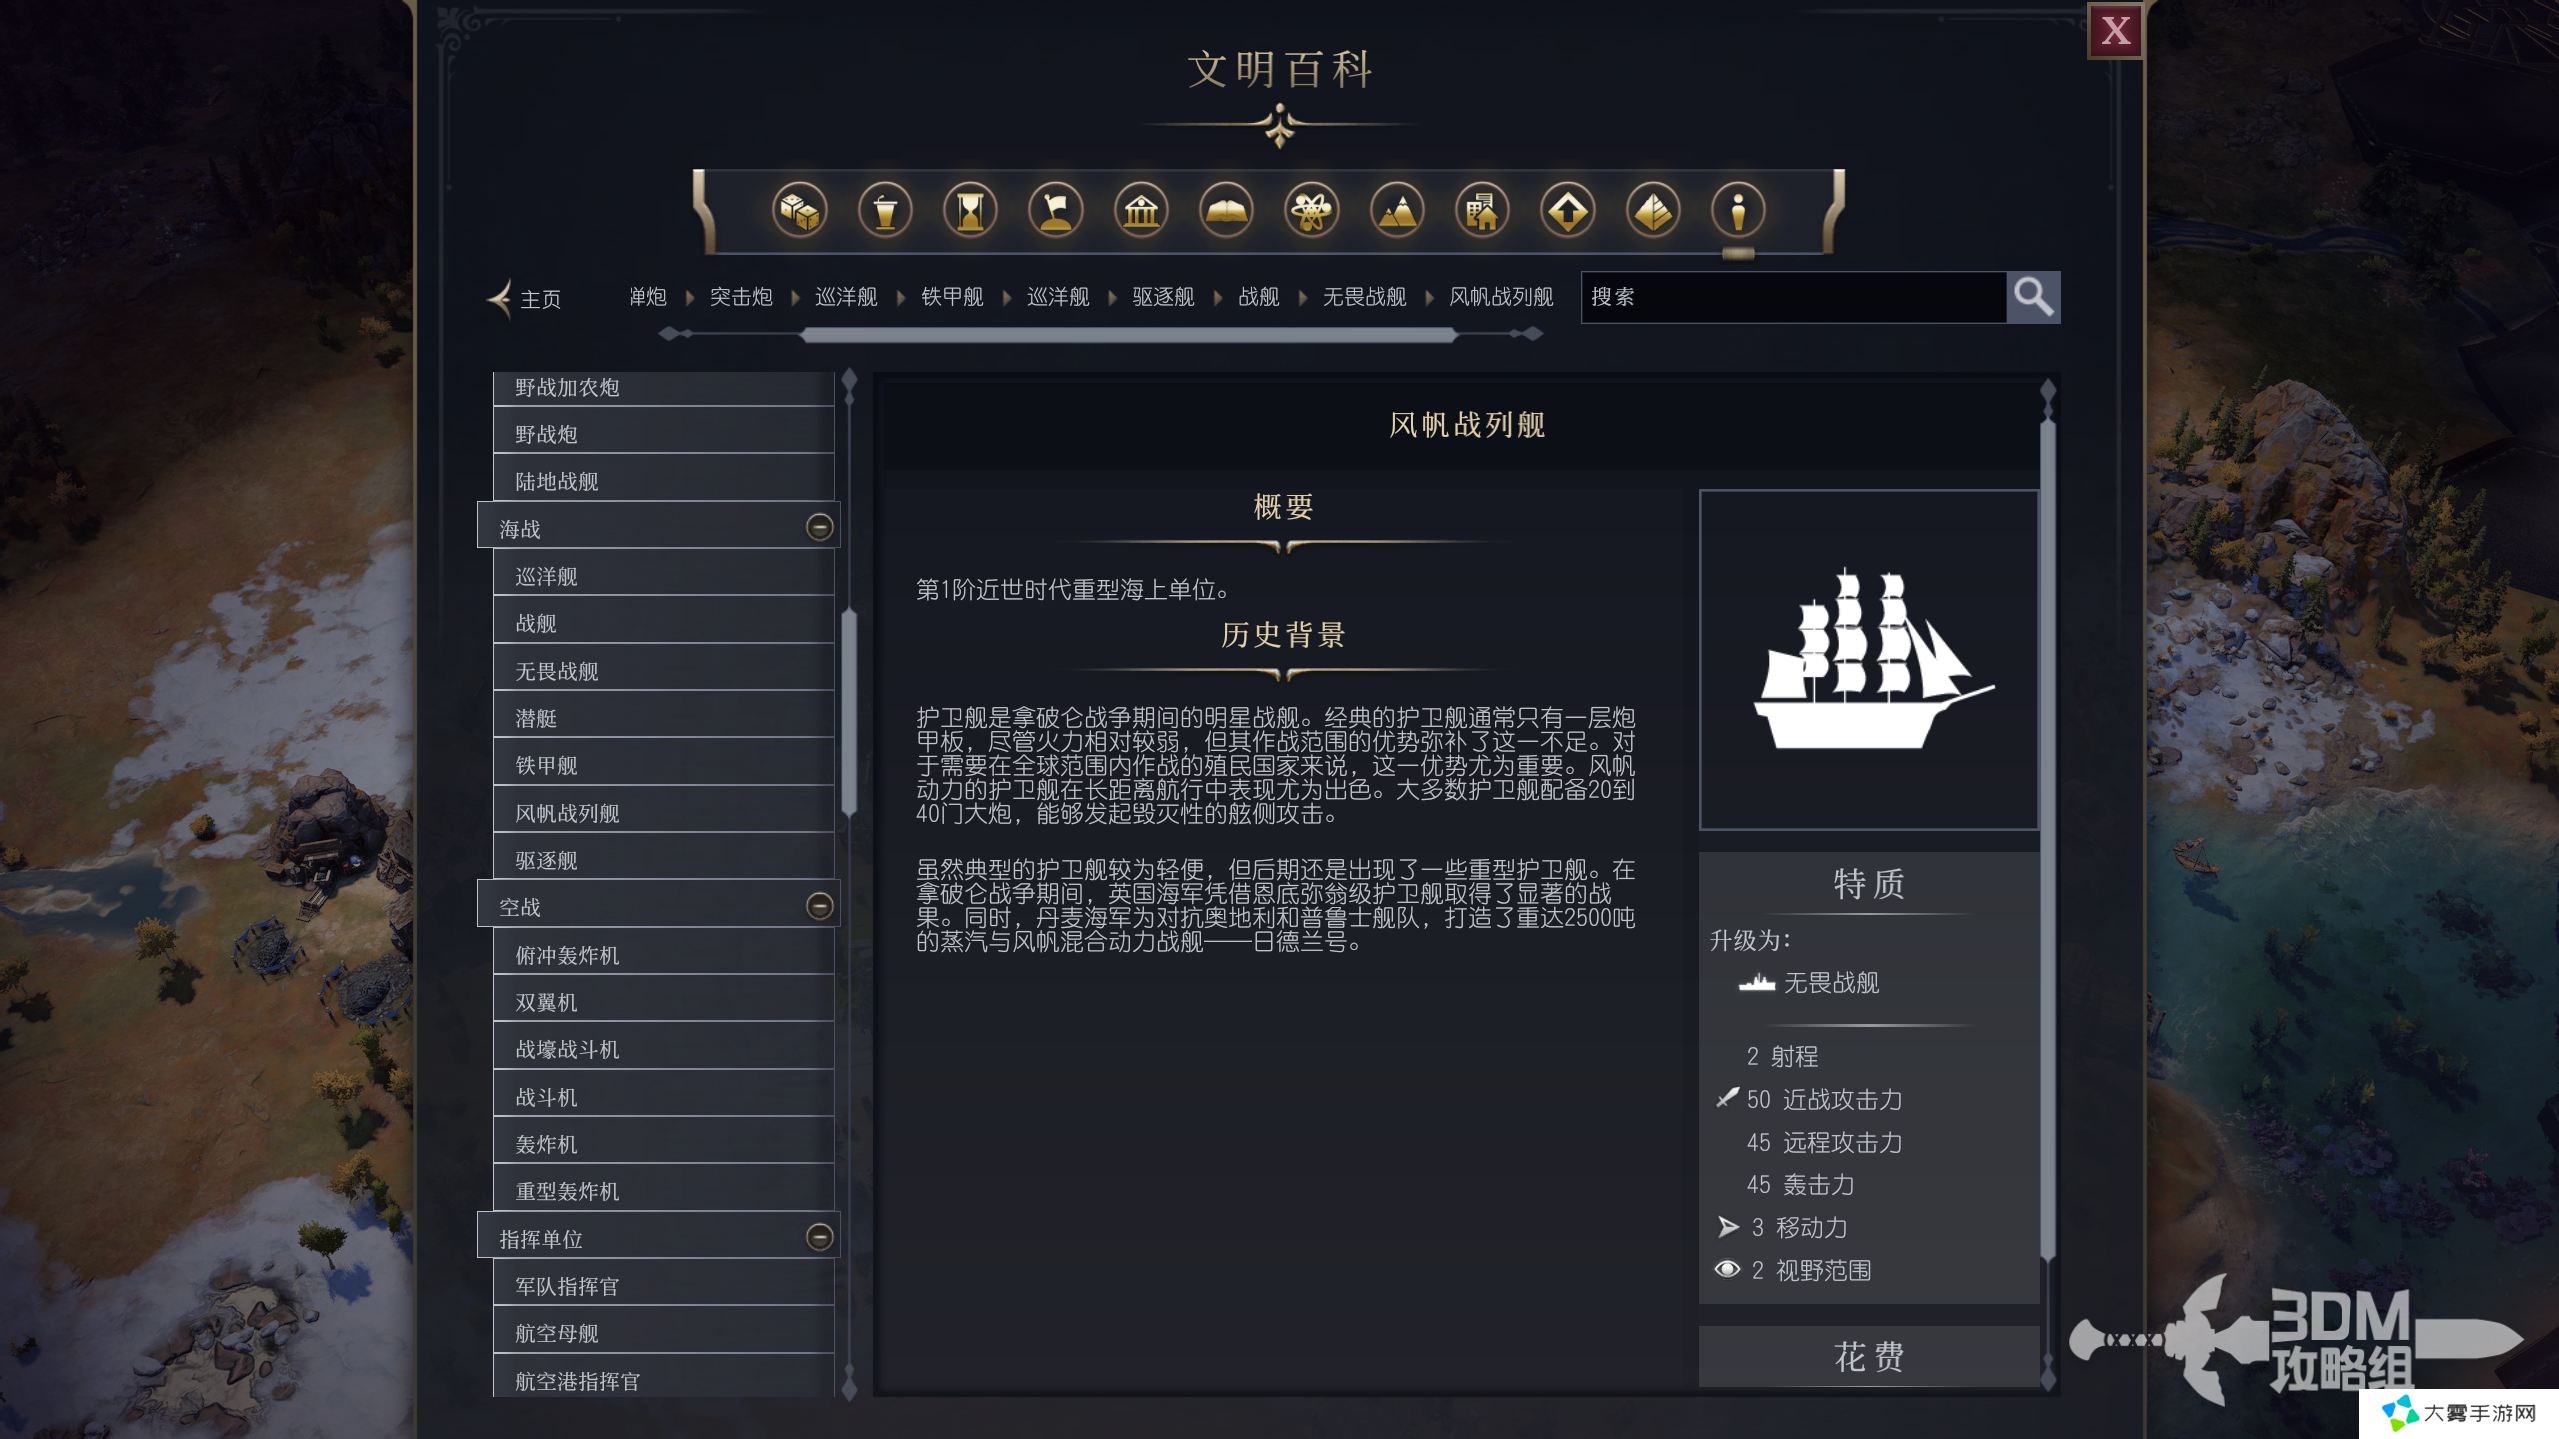2559x1439 pixels.
Task: Open the flag civilizations category icon
Action: (x=1056, y=211)
